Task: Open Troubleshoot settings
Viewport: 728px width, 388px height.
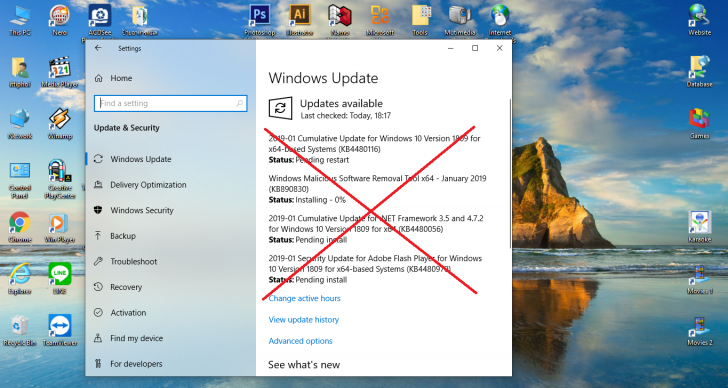Action: (x=170, y=261)
